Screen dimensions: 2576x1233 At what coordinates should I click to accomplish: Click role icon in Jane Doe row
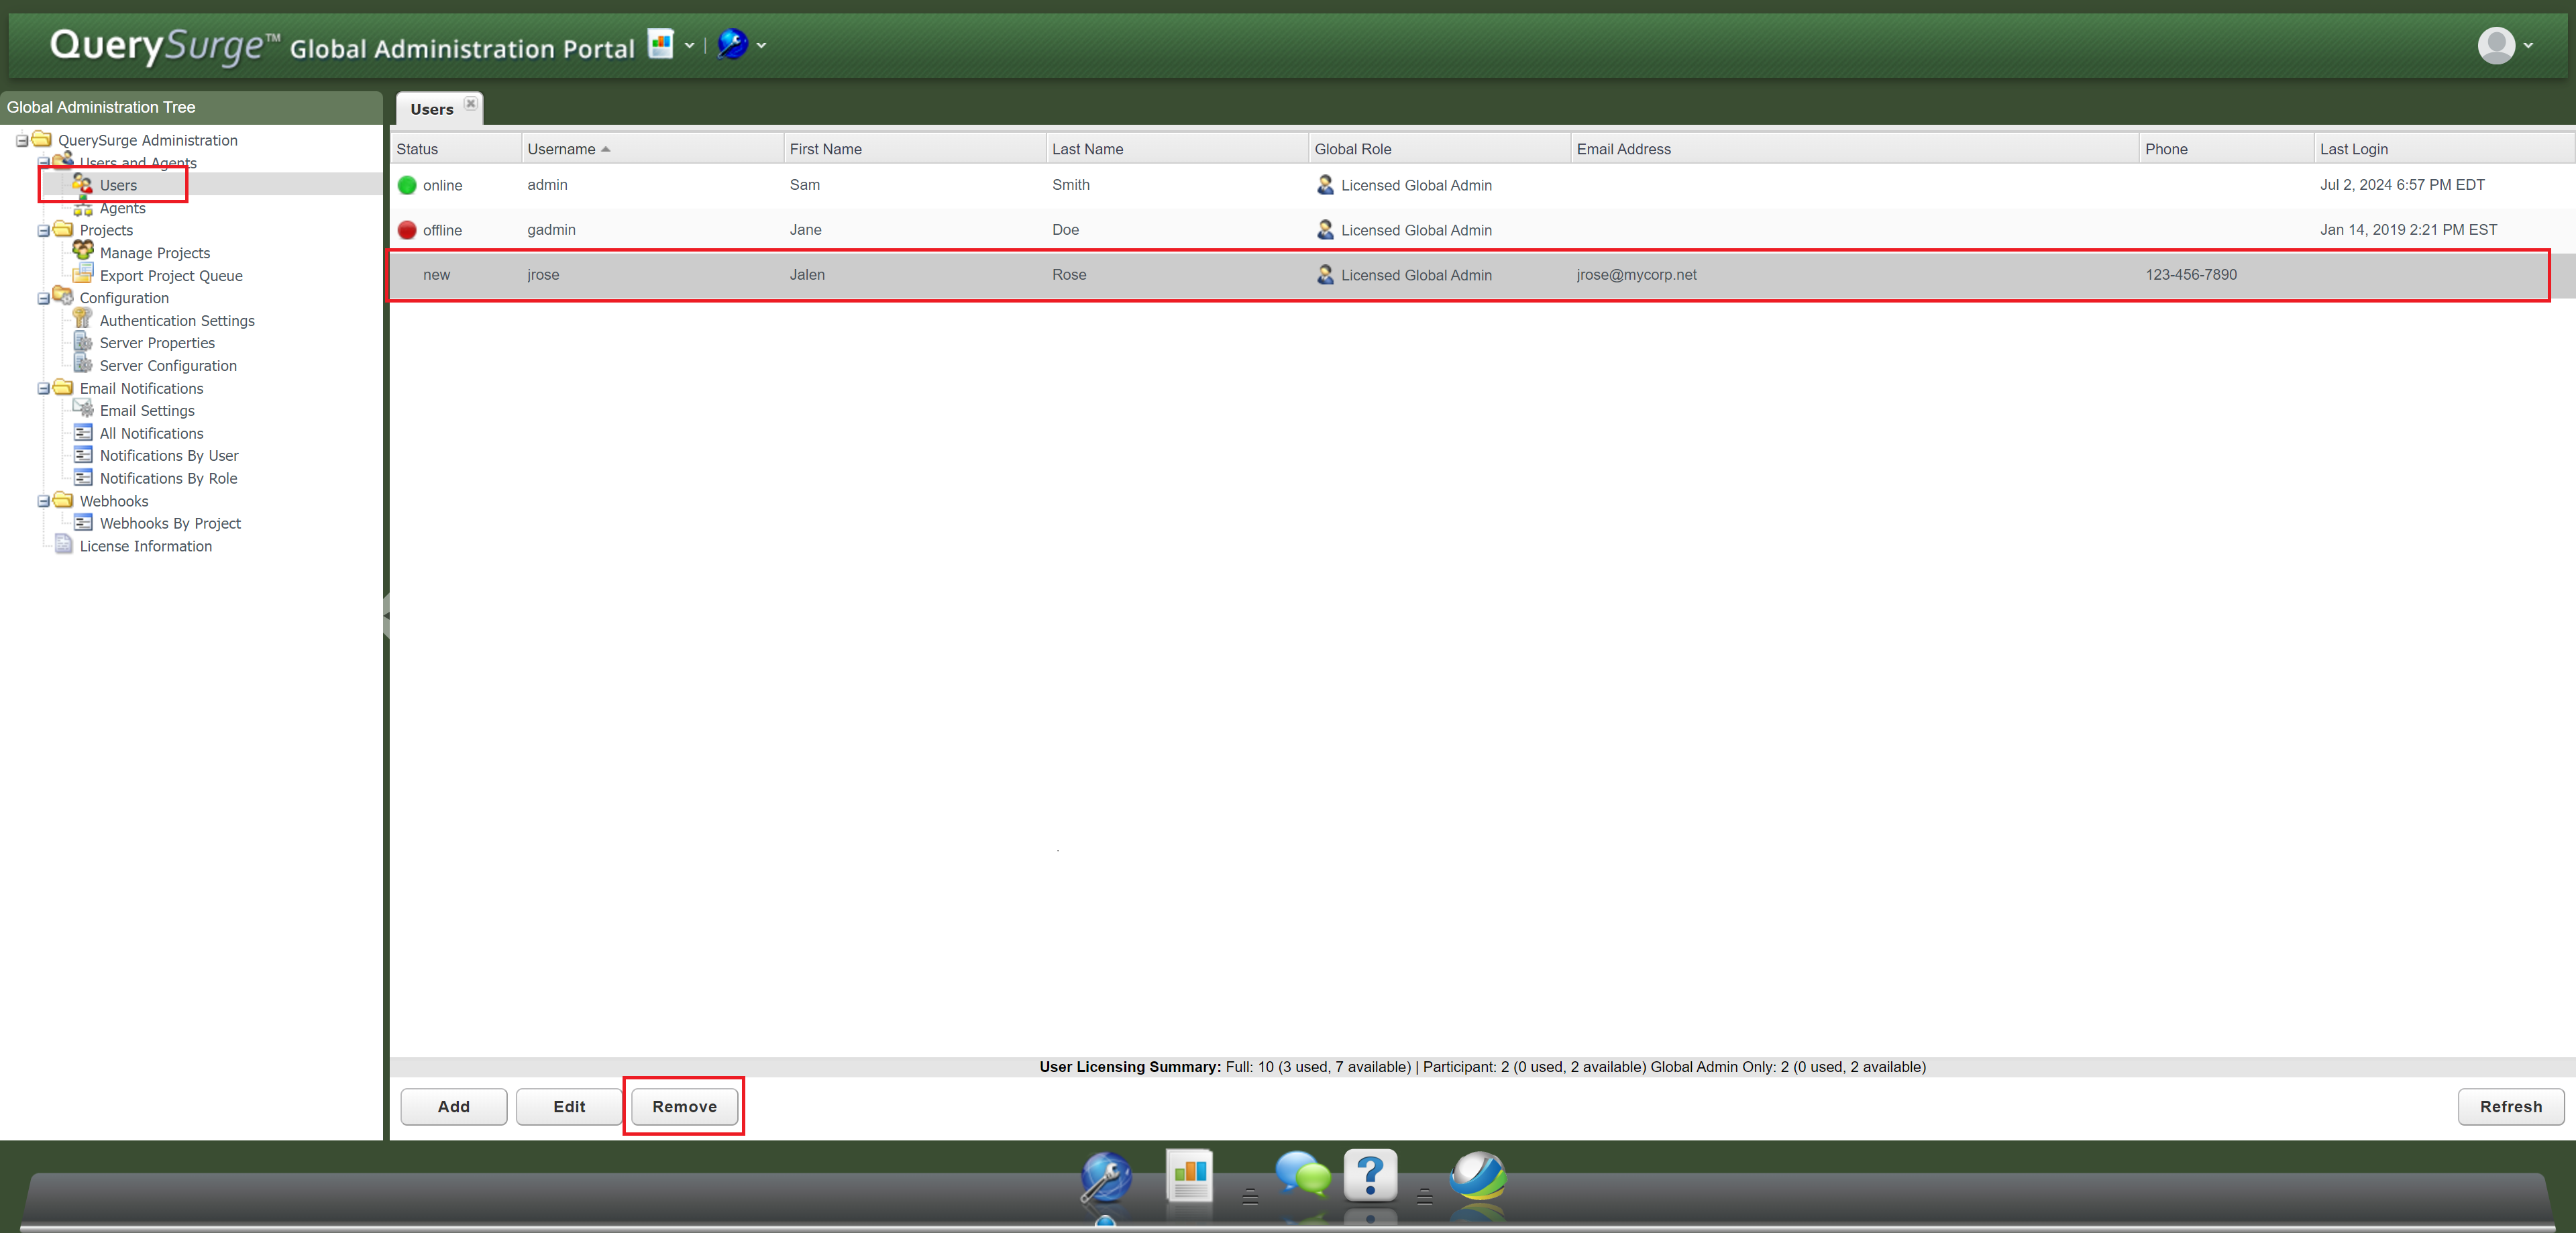[x=1325, y=229]
